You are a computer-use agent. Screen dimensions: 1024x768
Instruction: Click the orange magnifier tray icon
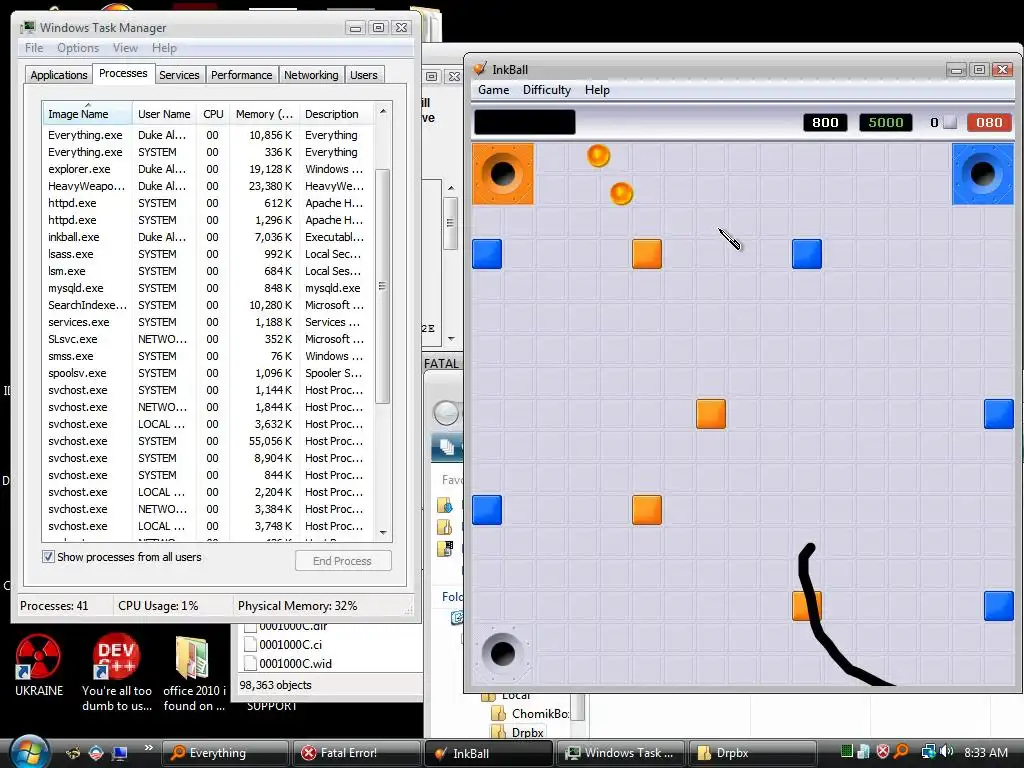click(902, 752)
